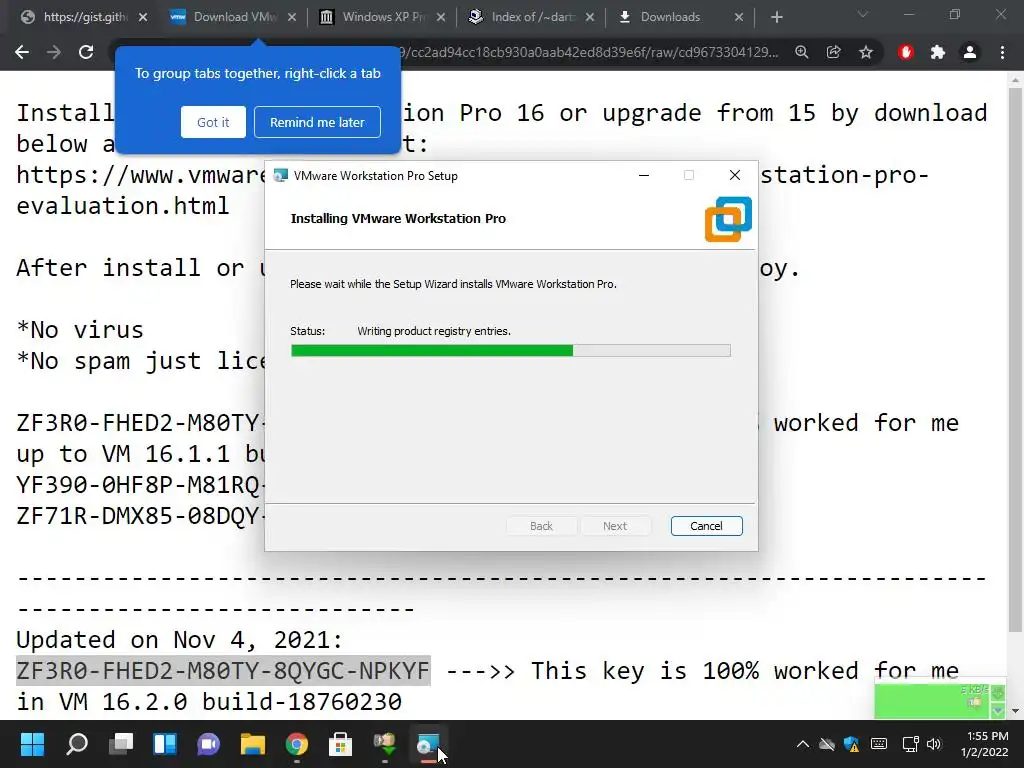Share this page via the share icon
Image resolution: width=1024 pixels, height=768 pixels.
coord(833,52)
